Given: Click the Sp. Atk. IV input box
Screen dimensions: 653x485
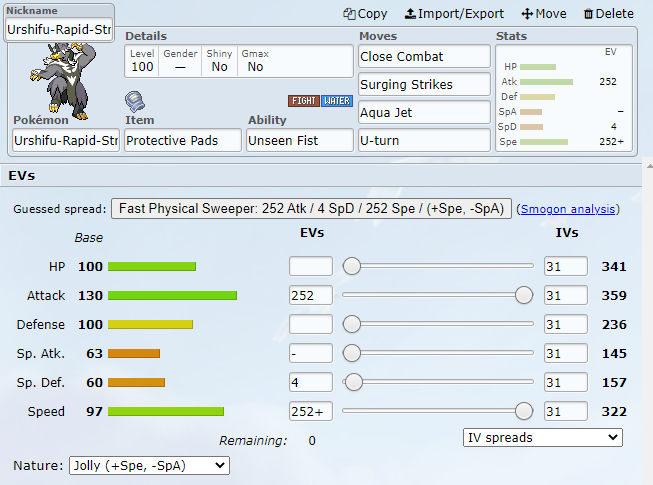Looking at the screenshot, I should 566,353.
